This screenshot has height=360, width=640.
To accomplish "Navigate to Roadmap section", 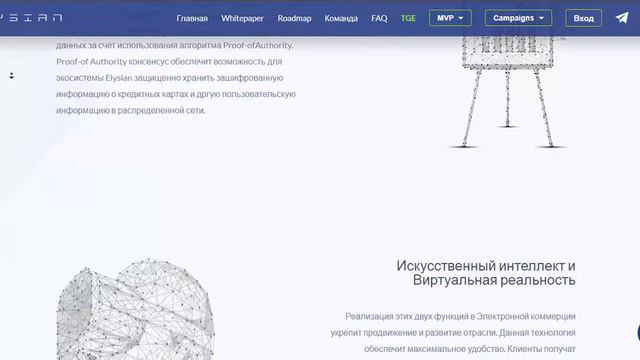I will coord(294,18).
